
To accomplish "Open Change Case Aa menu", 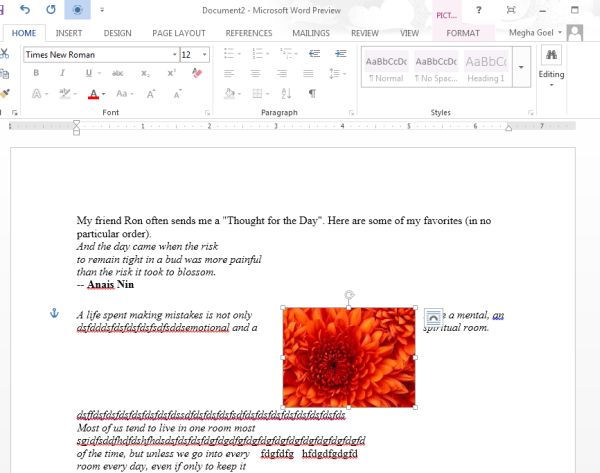I will [124, 94].
